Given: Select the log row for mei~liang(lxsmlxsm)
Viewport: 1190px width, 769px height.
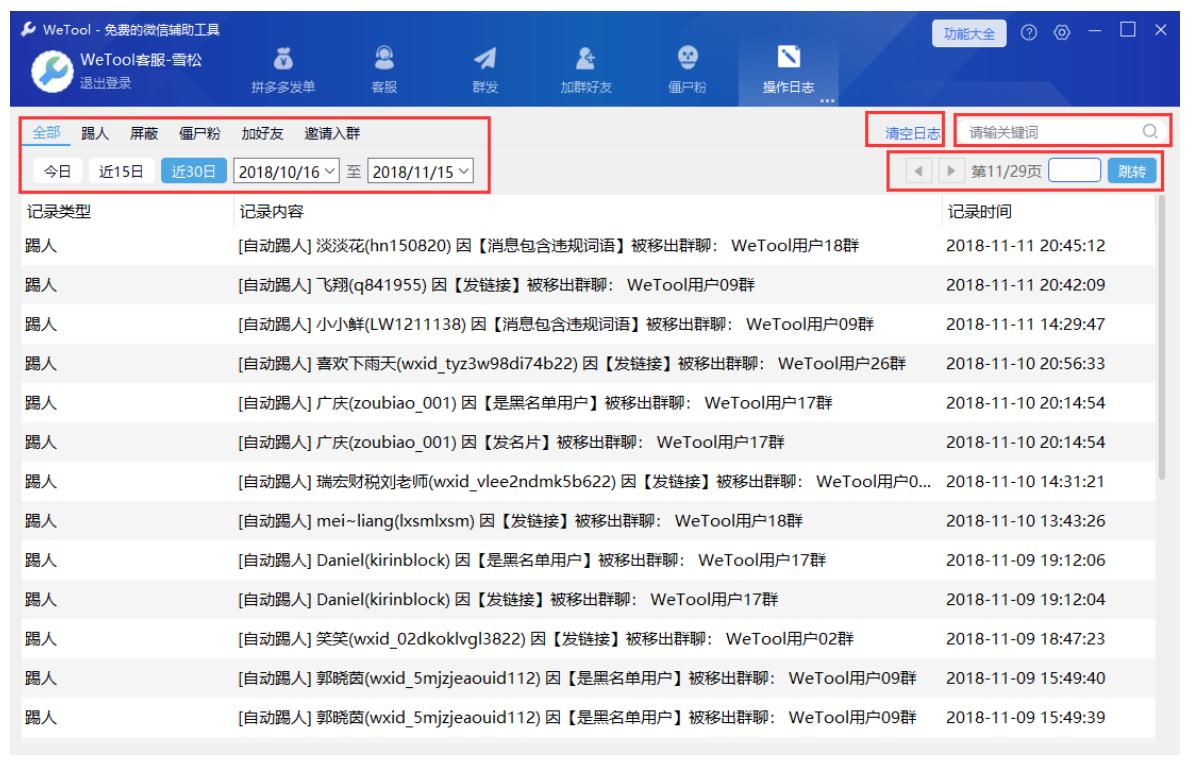Looking at the screenshot, I should point(588,521).
